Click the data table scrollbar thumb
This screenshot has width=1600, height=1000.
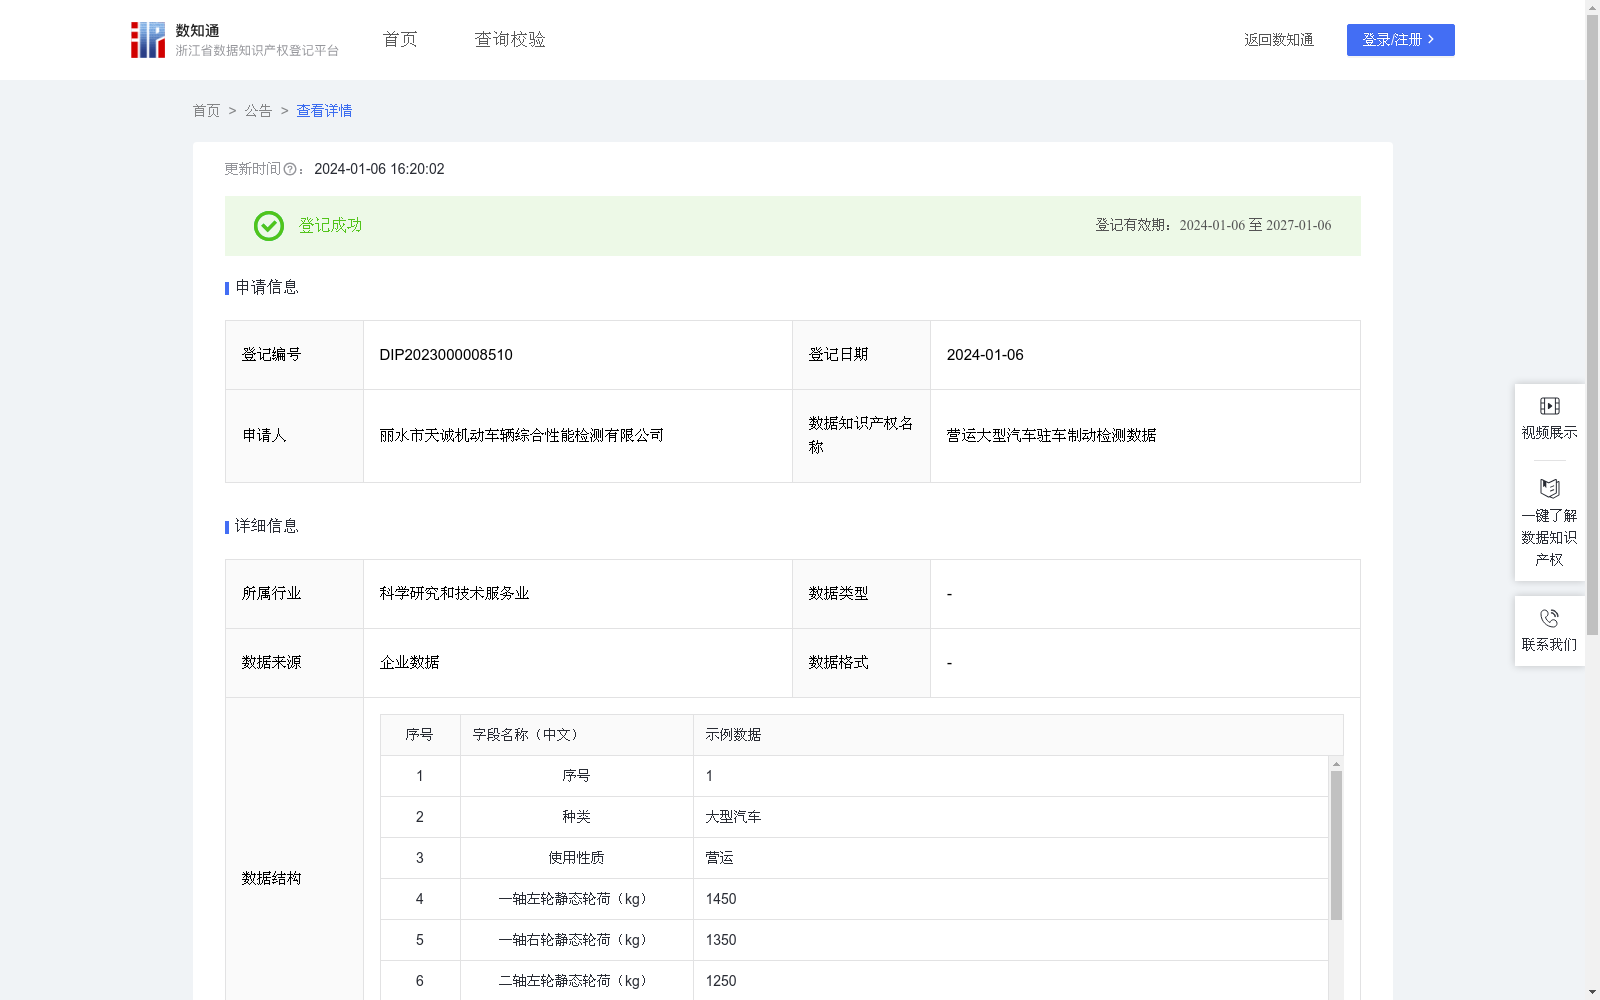click(x=1336, y=845)
